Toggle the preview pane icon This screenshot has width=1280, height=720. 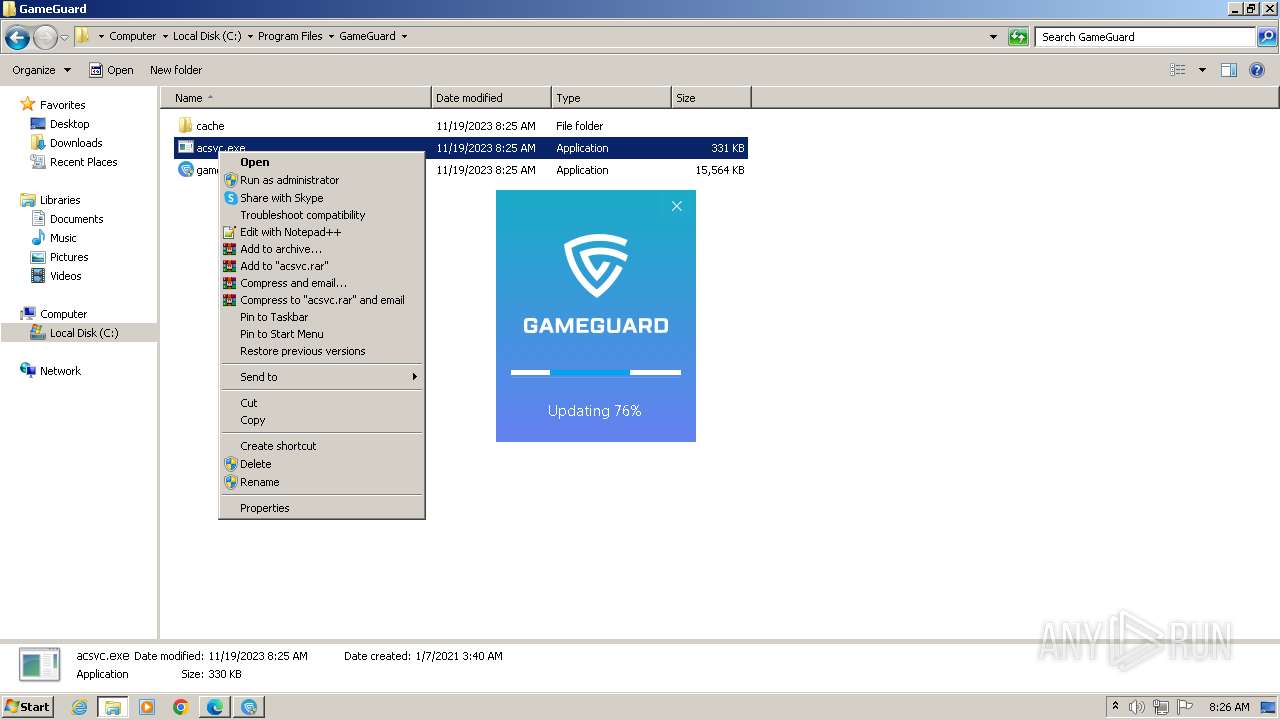pos(1229,70)
